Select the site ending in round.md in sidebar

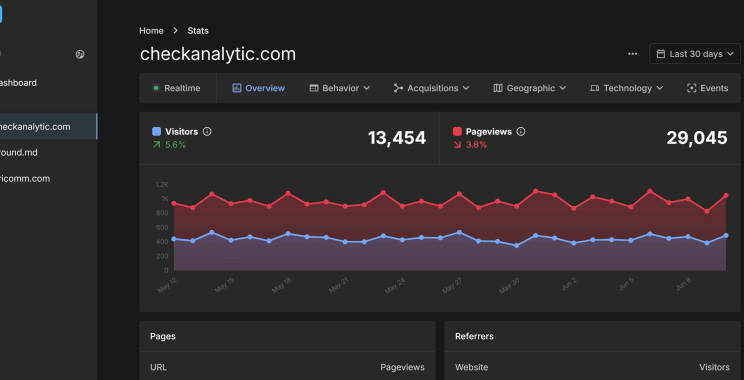coord(19,153)
